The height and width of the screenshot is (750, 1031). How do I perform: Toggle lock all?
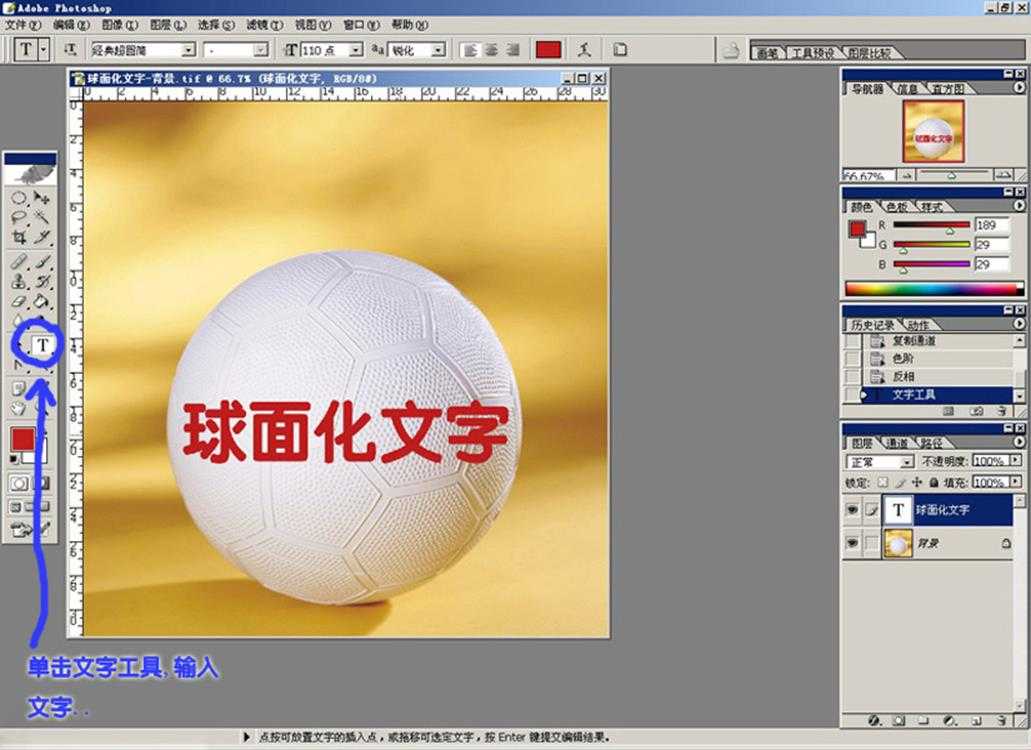(934, 482)
